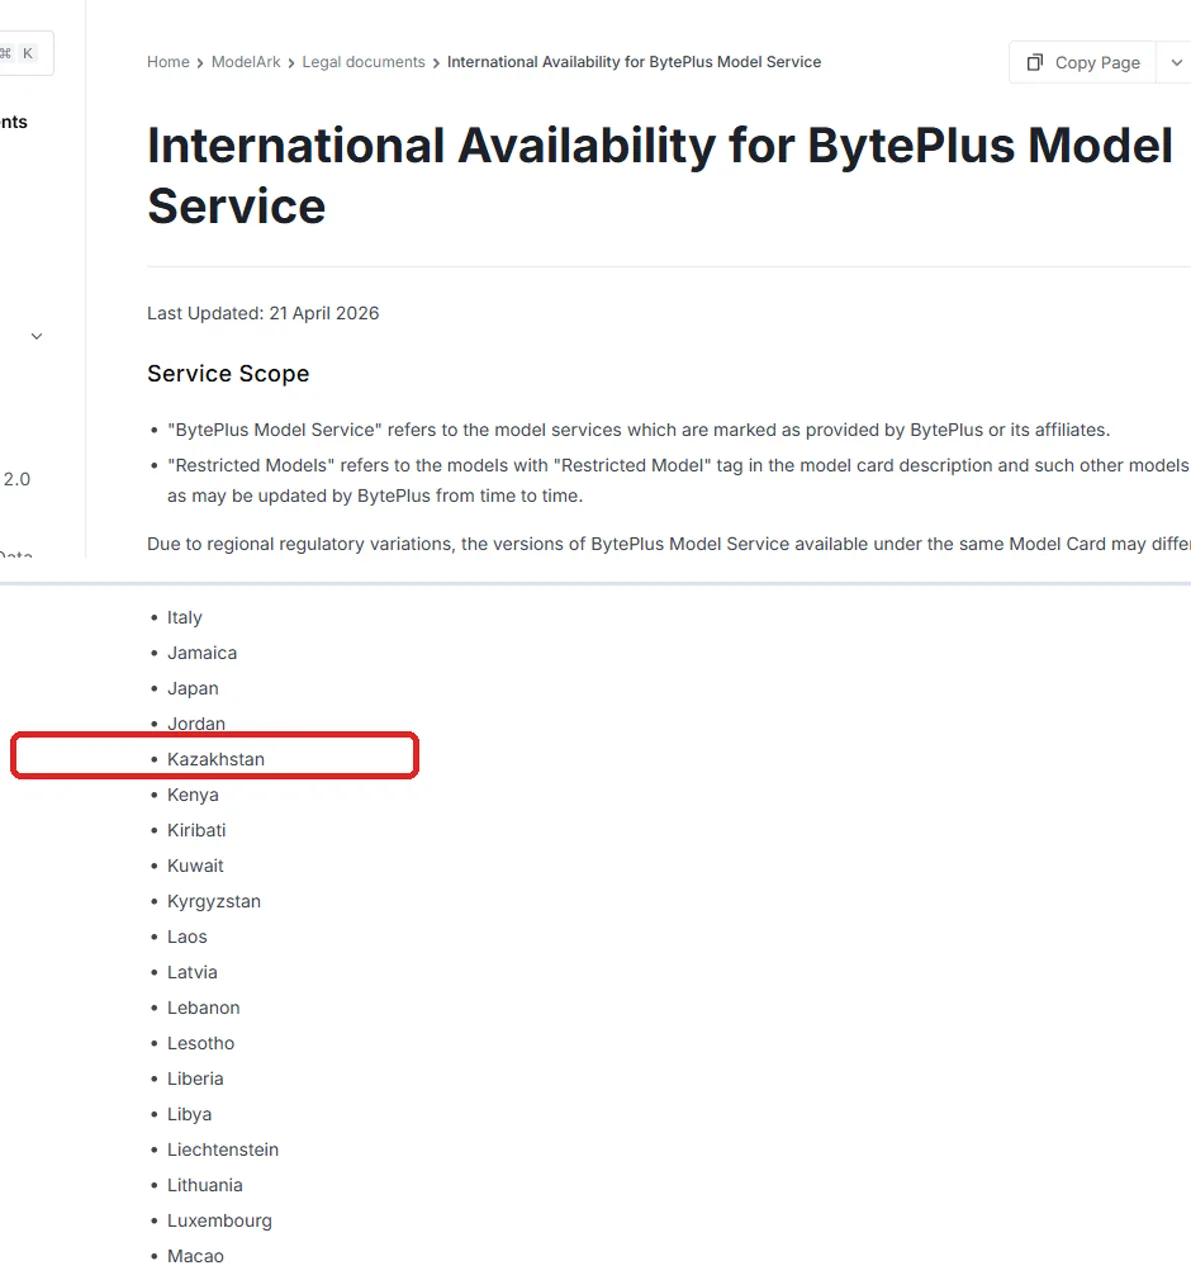
Task: Click the bullet defining BytePlus Model Service
Action: pyautogui.click(x=638, y=430)
